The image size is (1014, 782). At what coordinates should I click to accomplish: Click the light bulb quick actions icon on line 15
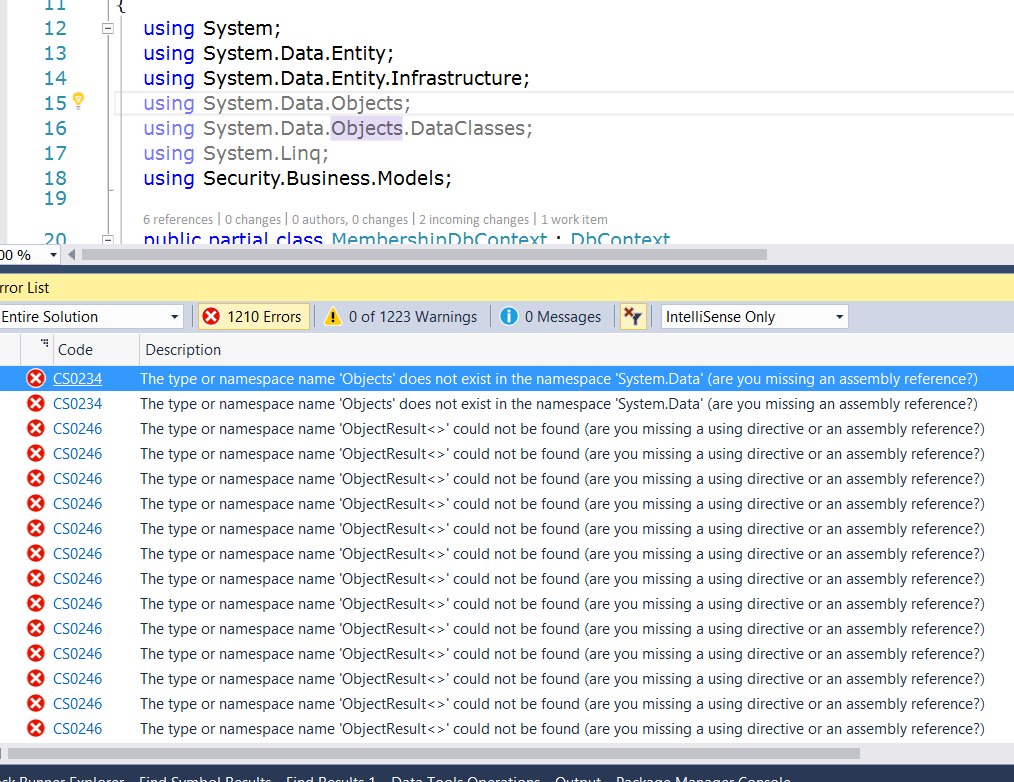pos(78,101)
